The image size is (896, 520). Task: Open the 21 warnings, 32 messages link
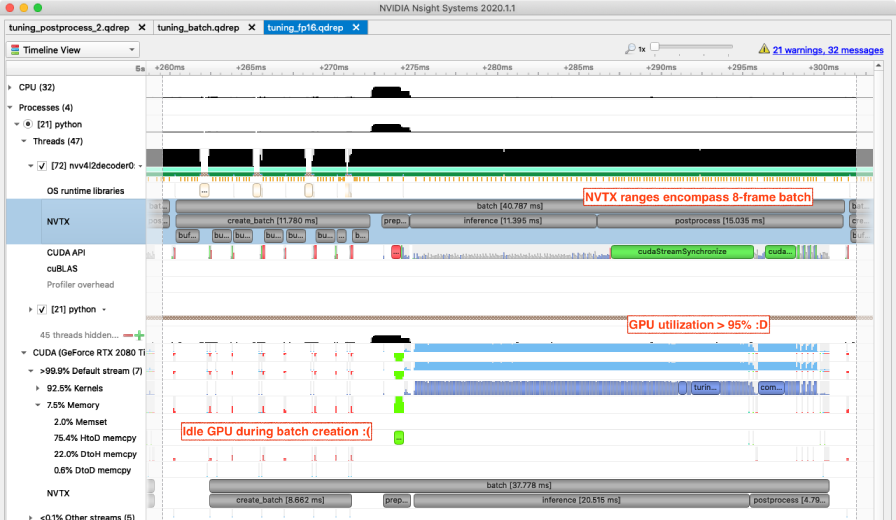(828, 50)
